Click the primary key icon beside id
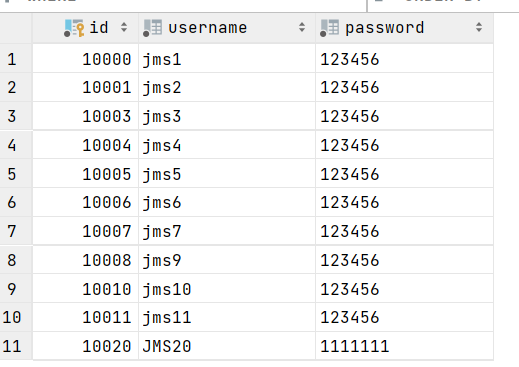Screen dimensions: 519x367 [74, 28]
